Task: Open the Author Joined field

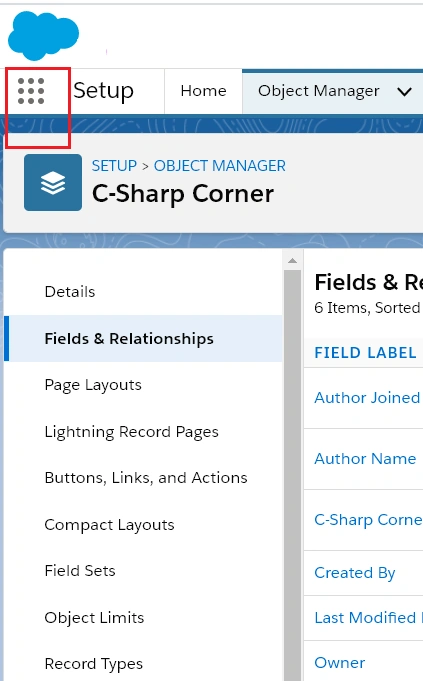Action: [x=367, y=398]
